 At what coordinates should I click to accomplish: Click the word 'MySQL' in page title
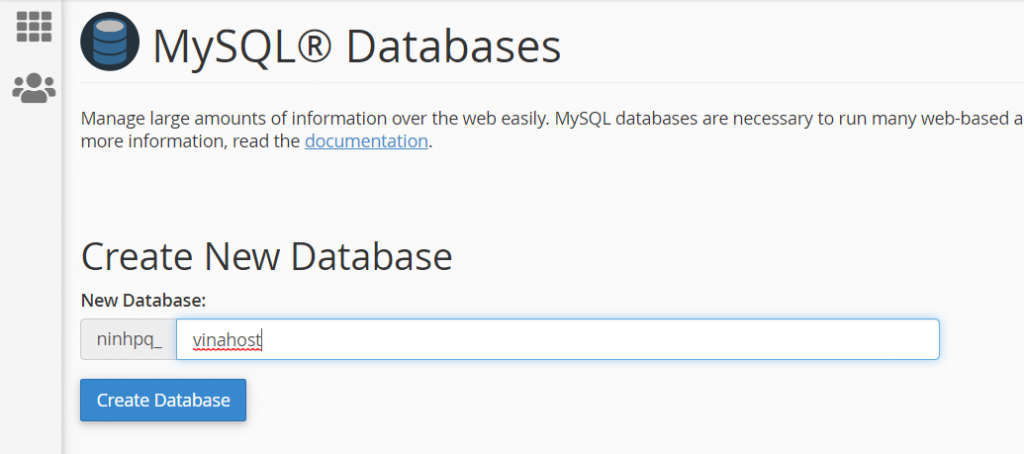(x=220, y=46)
